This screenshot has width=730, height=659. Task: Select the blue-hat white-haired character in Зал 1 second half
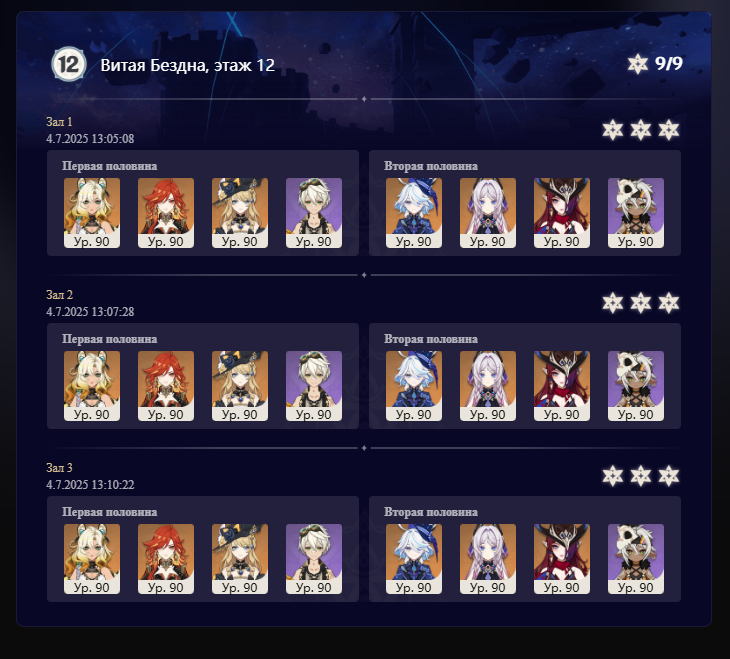click(x=414, y=213)
